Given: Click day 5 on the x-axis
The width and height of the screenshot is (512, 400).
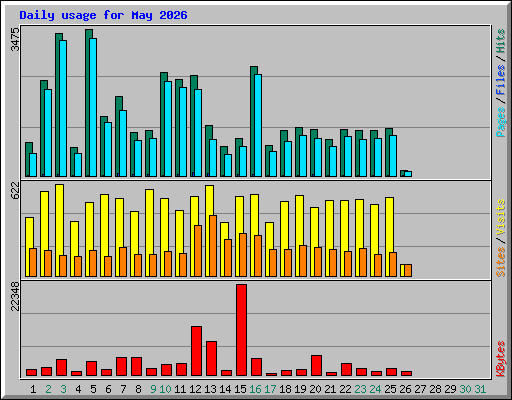Looking at the screenshot, I should click(93, 389).
